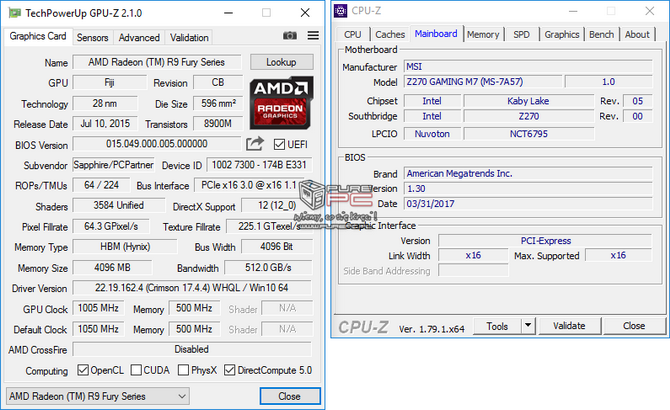The image size is (670, 410).
Task: Click the Bandwidth 512.0 GB/s field
Action: coord(268,267)
